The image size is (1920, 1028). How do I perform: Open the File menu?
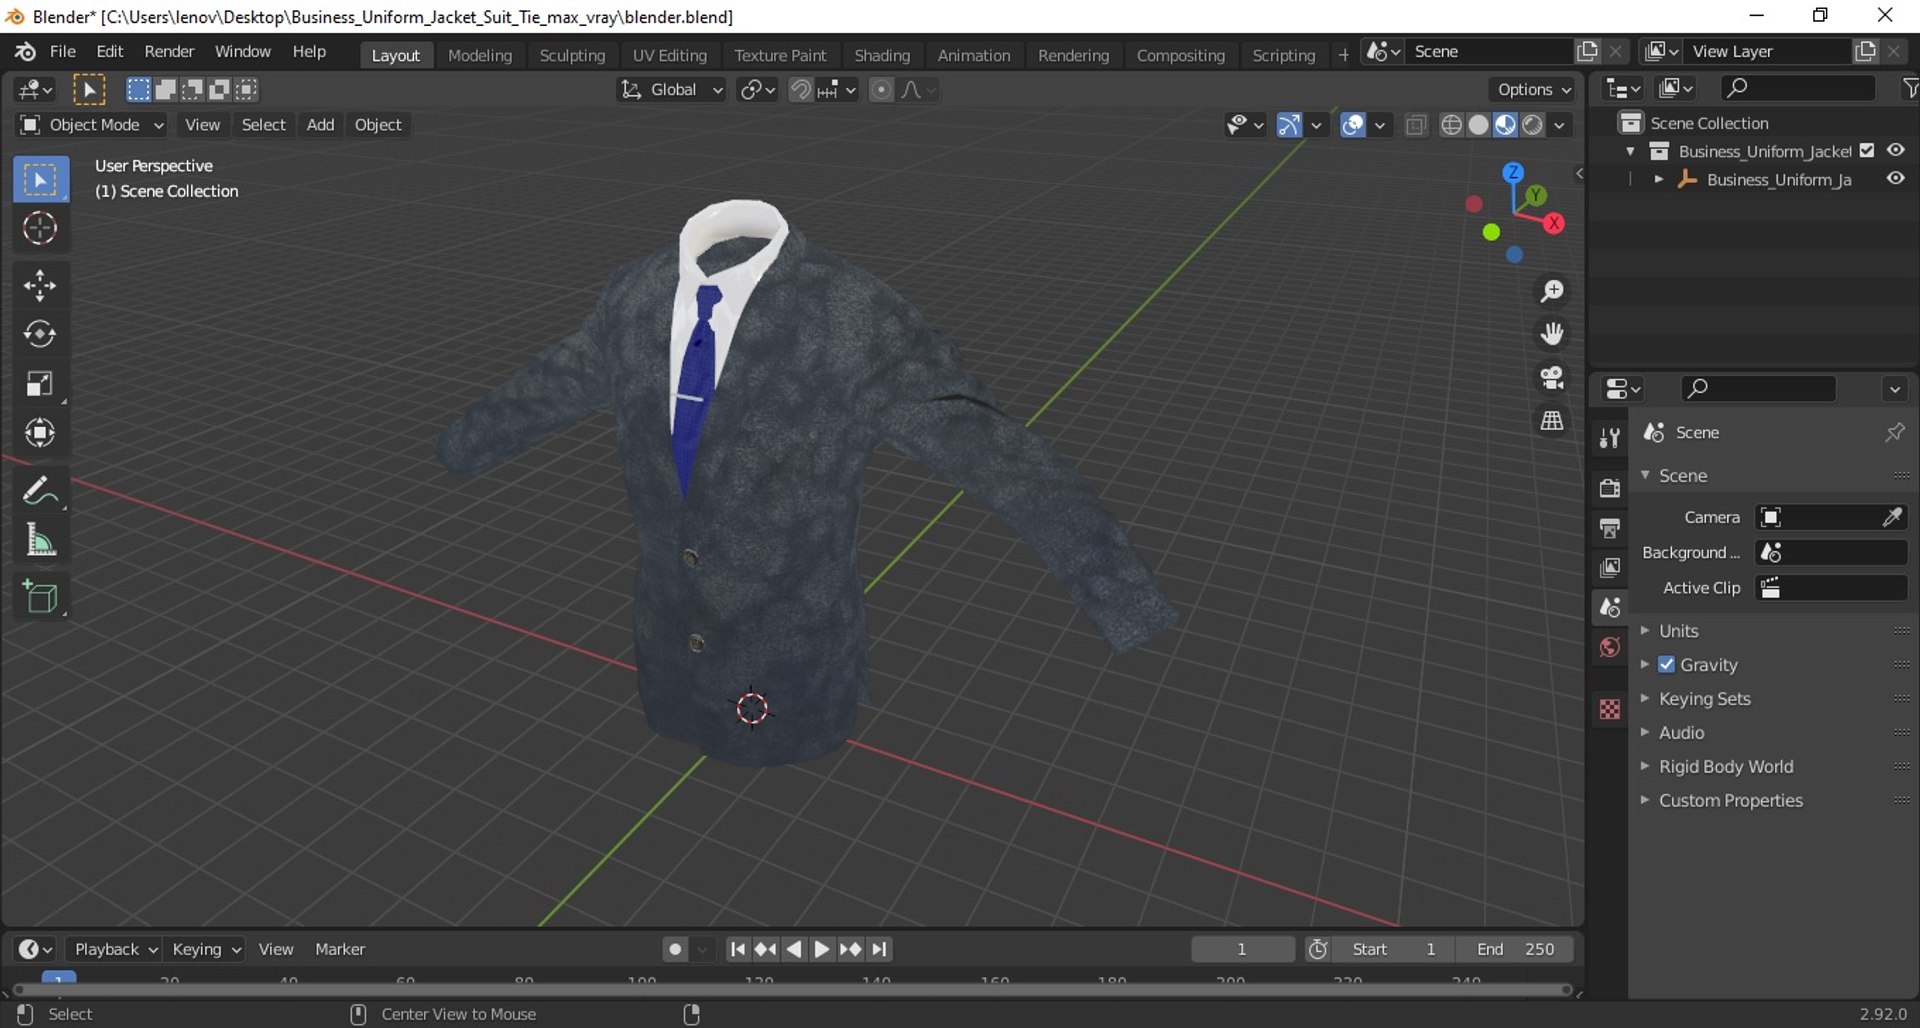(x=63, y=52)
